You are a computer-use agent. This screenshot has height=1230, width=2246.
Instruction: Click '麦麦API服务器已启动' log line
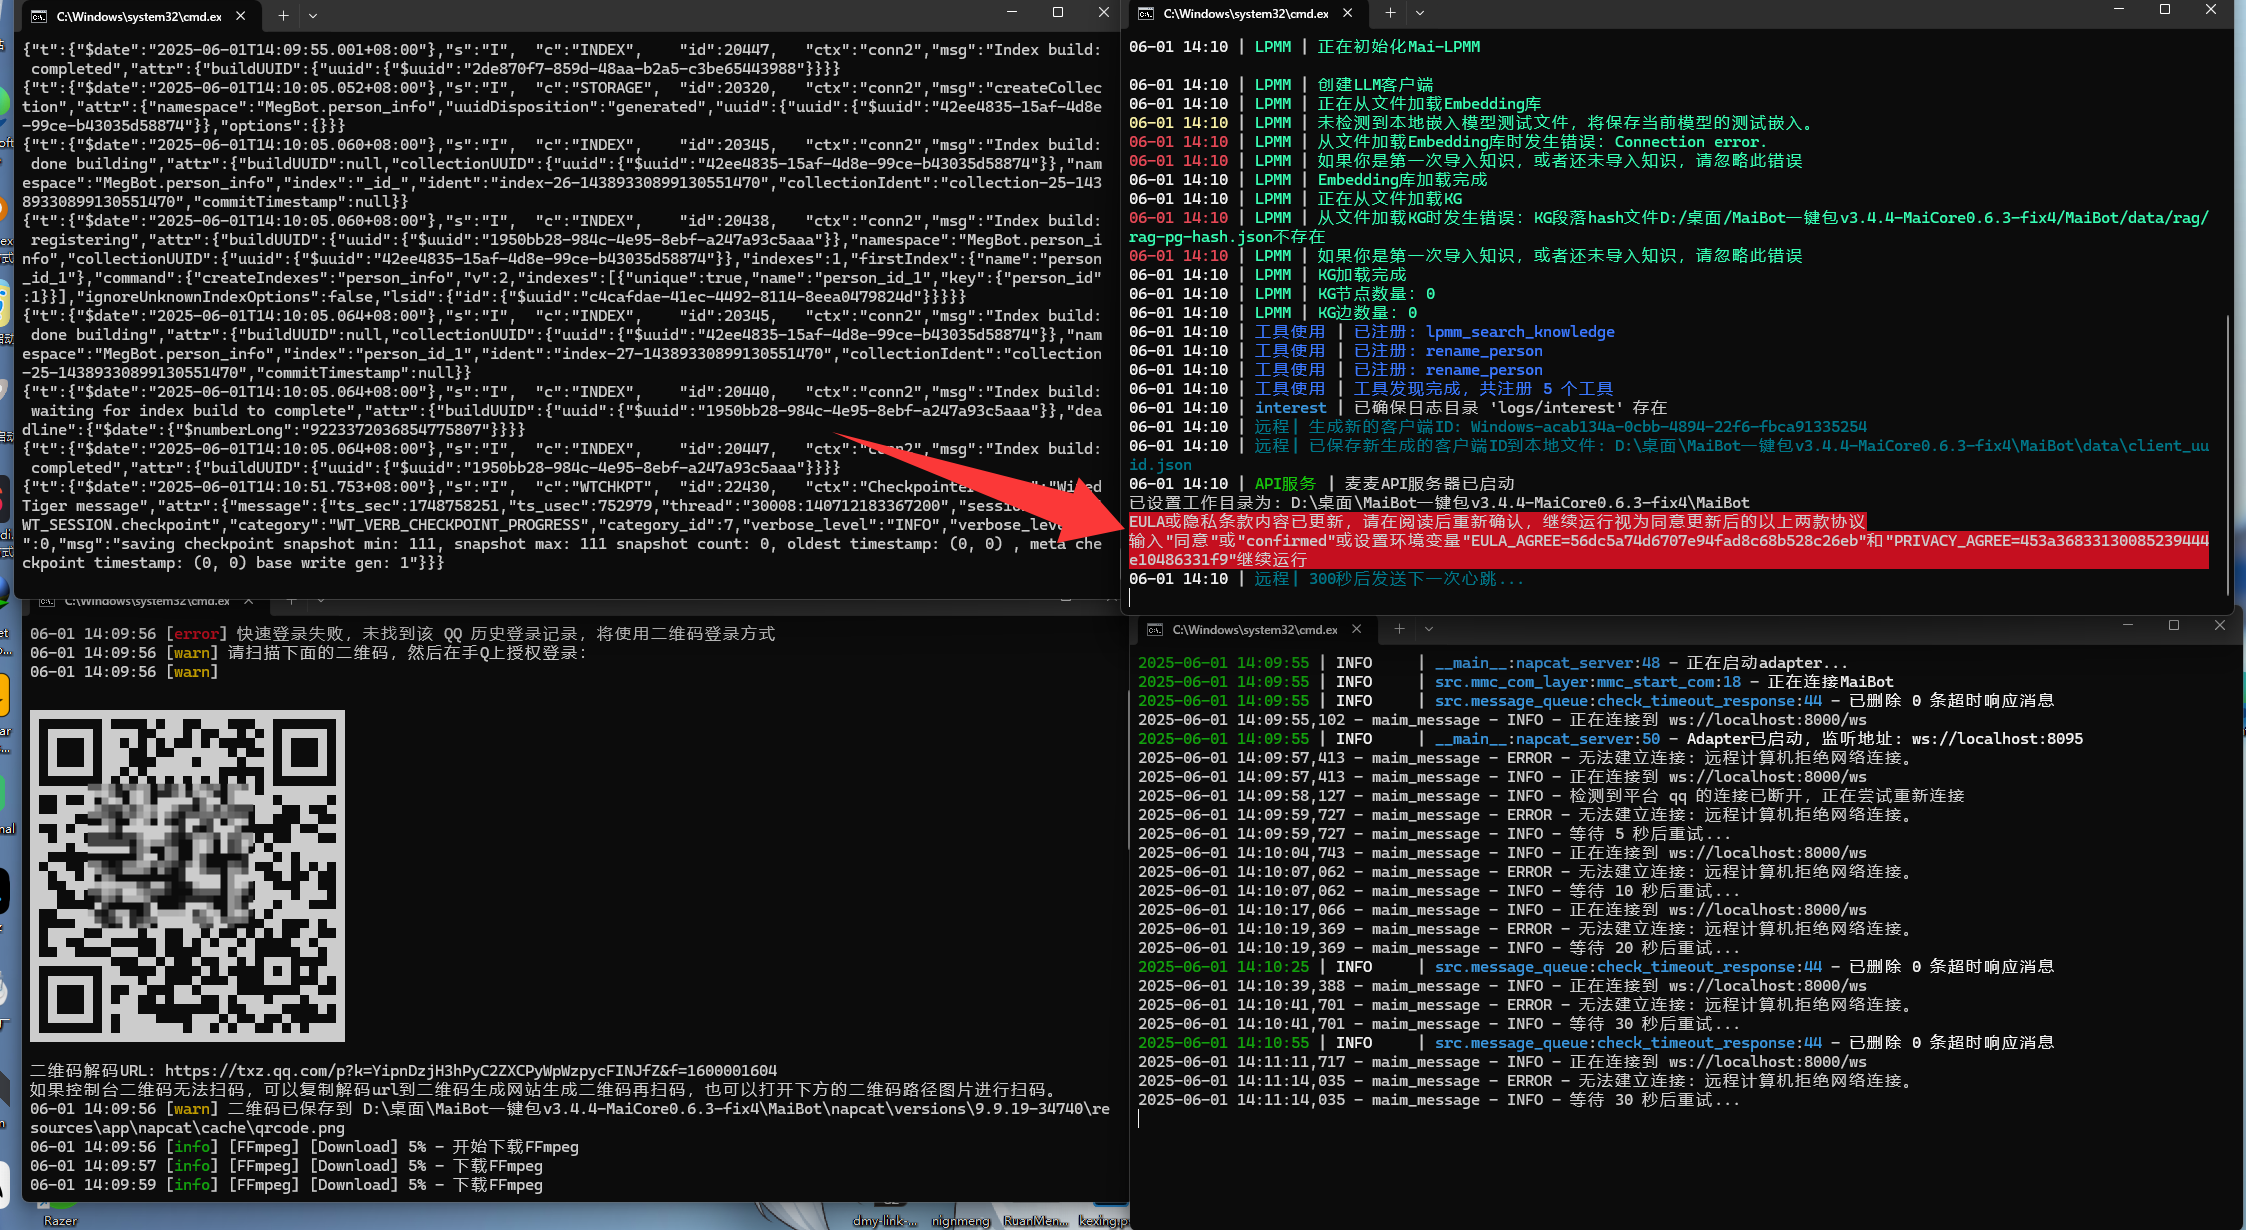(x=1322, y=484)
